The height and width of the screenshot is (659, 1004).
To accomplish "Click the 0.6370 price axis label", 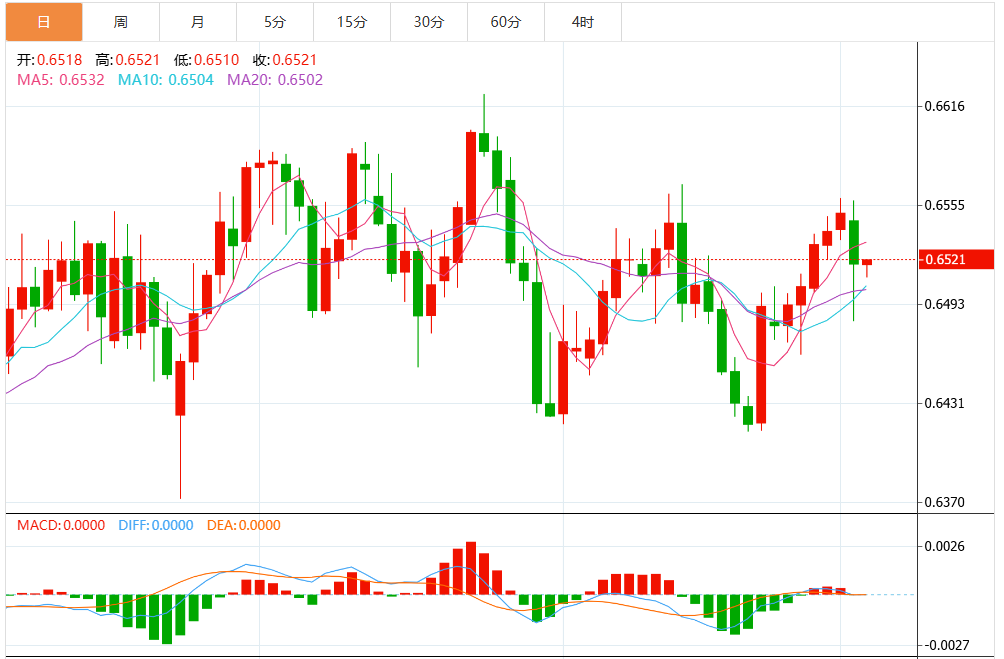I will pos(944,502).
